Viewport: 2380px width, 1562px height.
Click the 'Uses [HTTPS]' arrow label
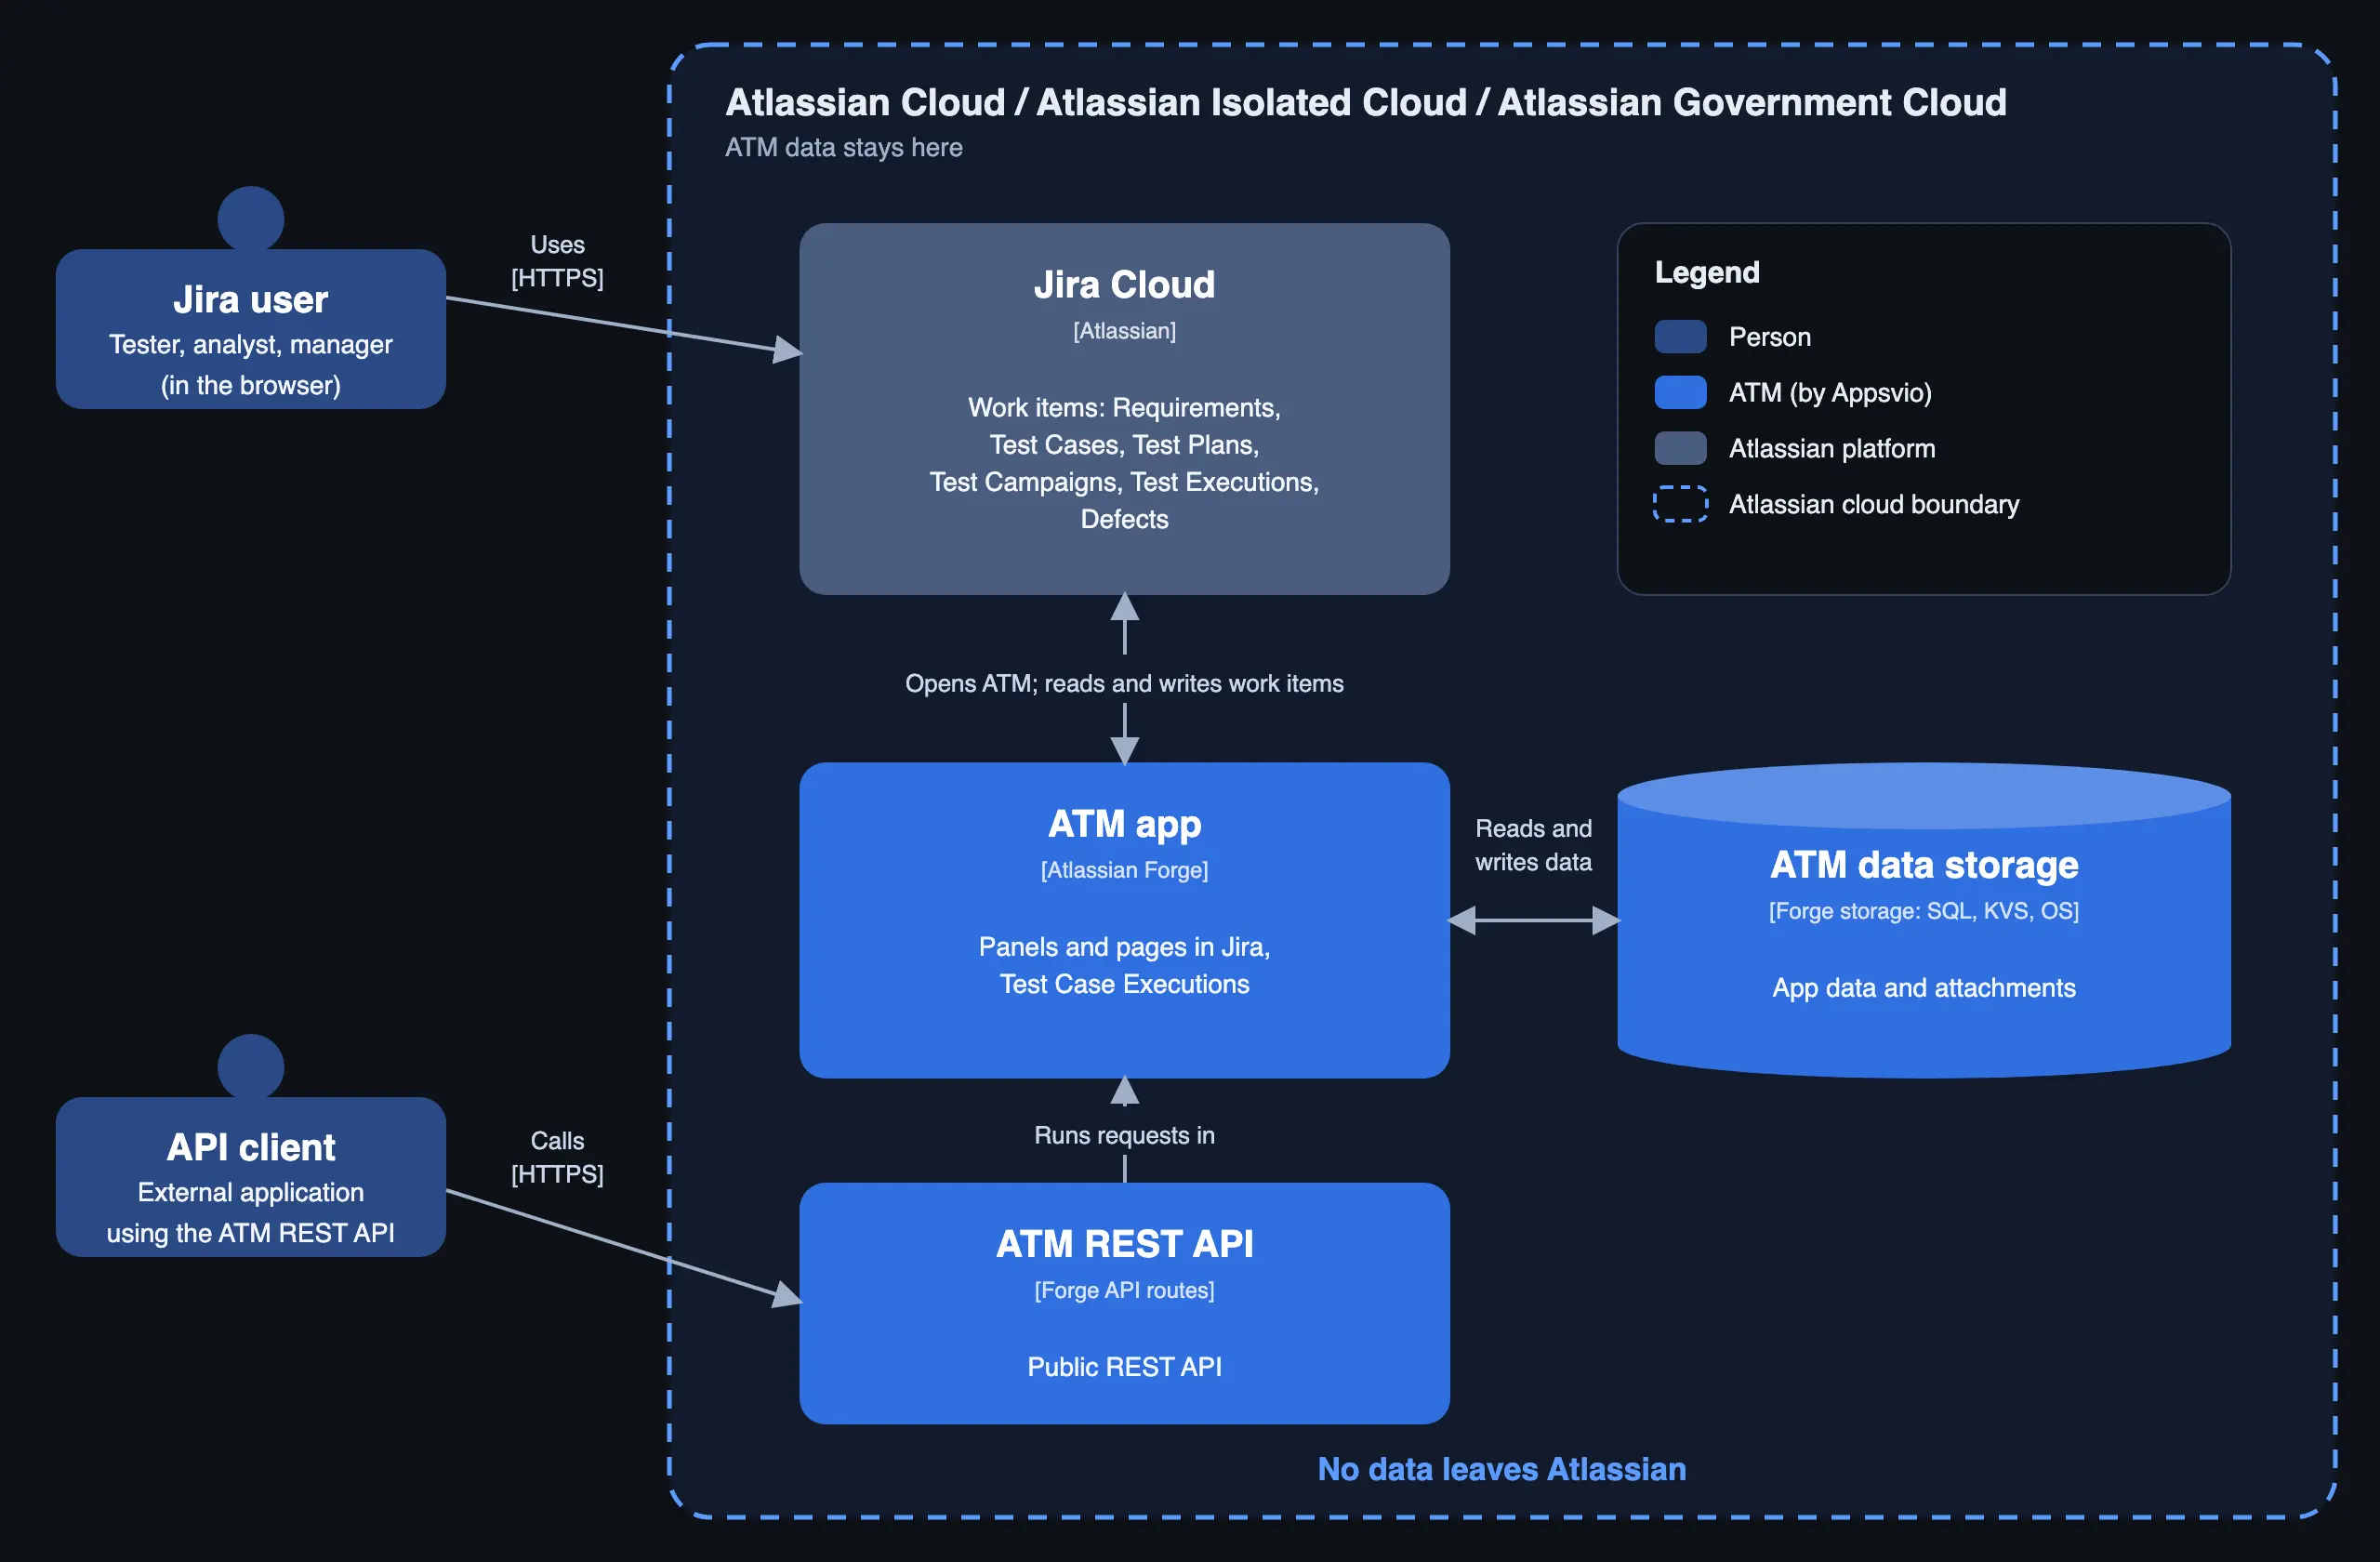click(557, 261)
